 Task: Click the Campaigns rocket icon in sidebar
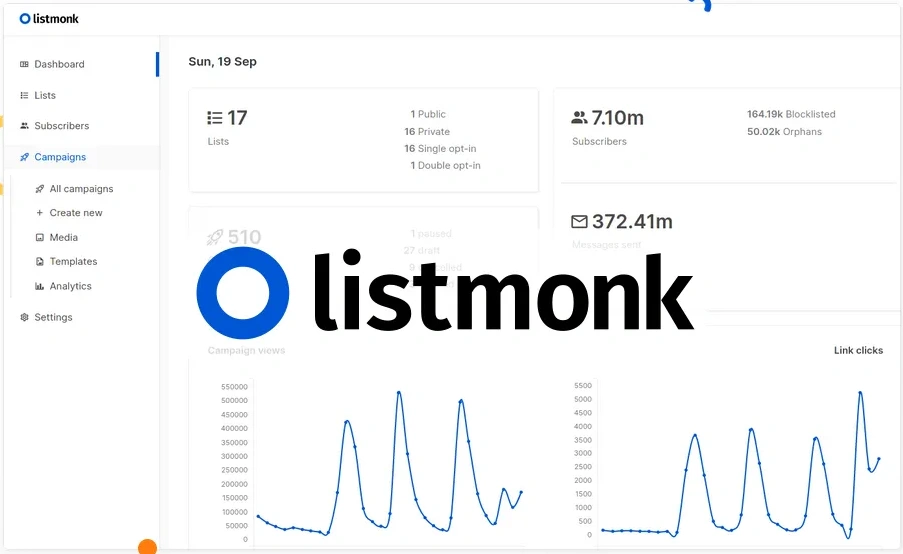point(24,157)
